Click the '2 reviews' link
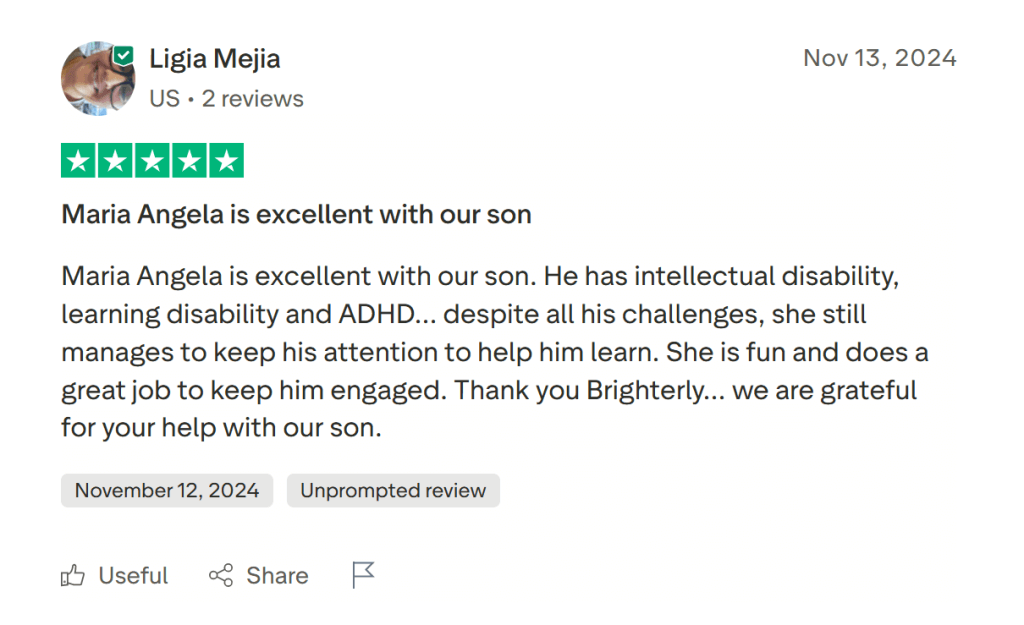The width and height of the screenshot is (1024, 625). point(254,98)
